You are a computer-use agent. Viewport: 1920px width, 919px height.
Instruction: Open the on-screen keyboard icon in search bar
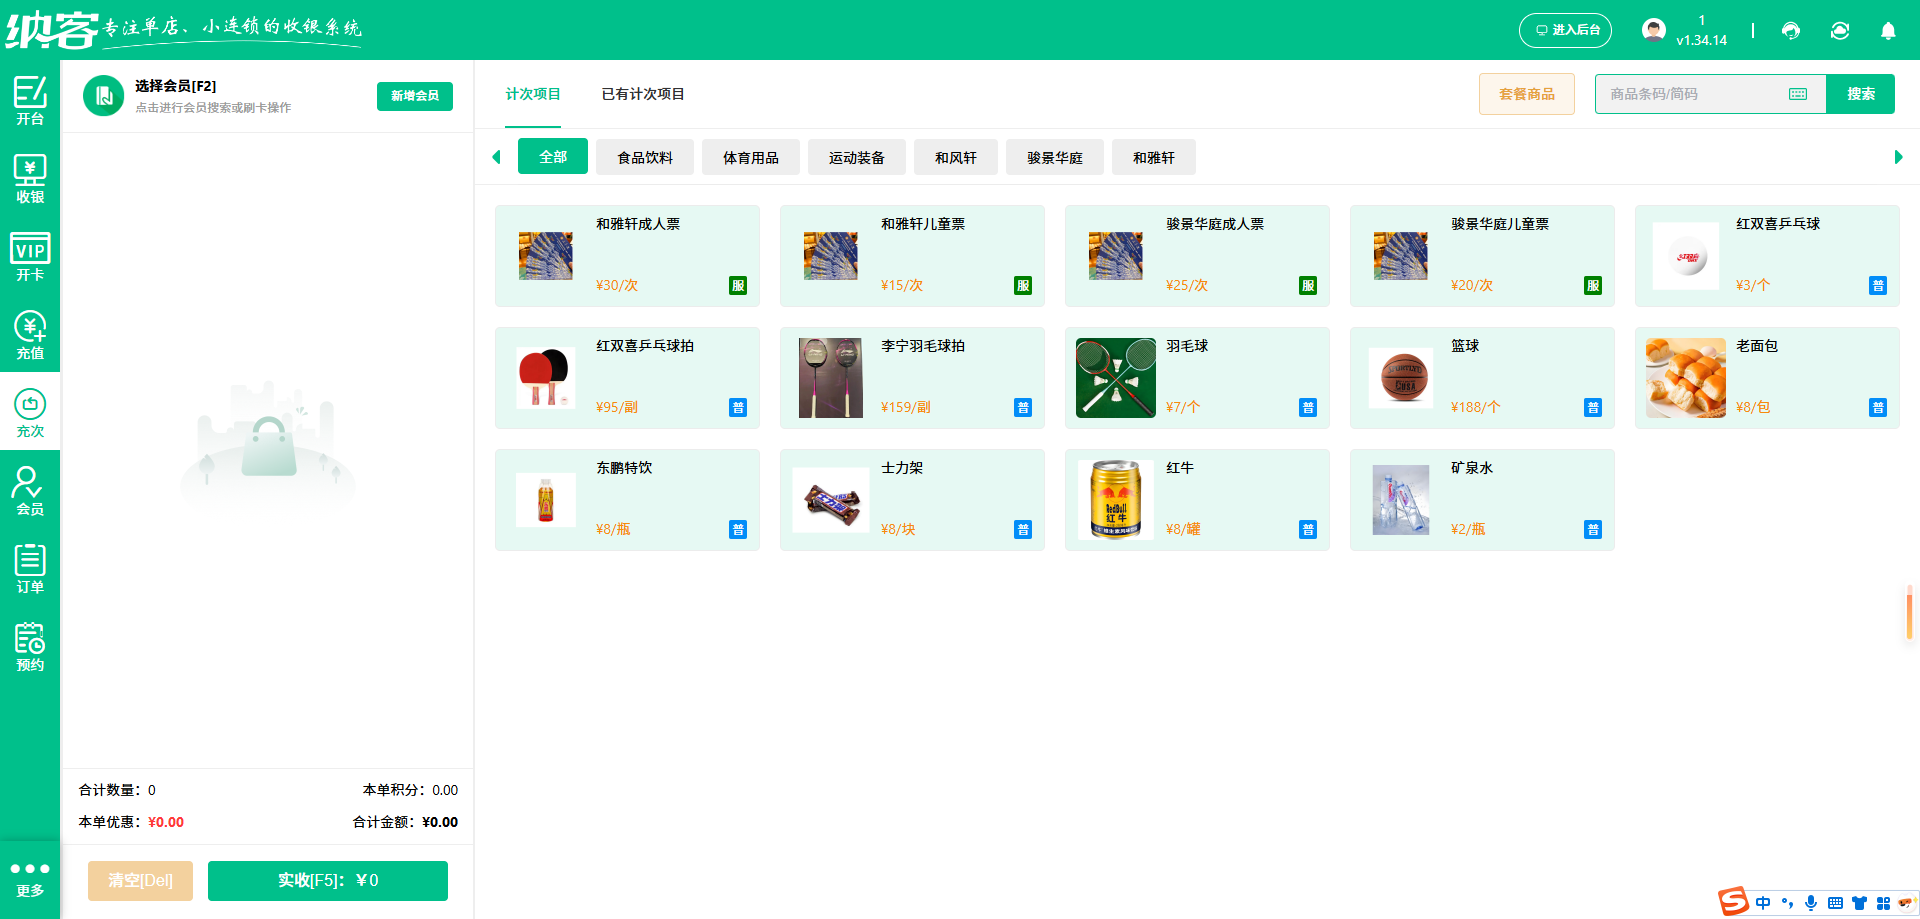1799,93
